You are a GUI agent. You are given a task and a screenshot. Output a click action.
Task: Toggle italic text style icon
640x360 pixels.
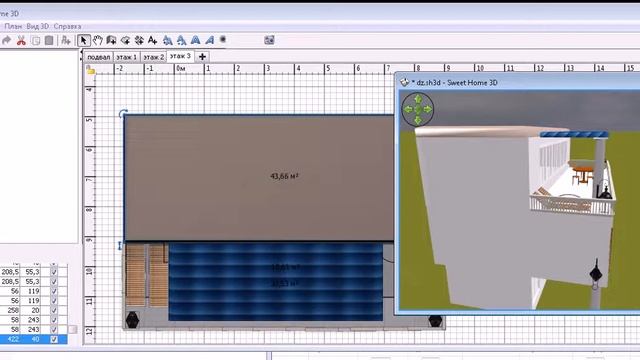210,40
